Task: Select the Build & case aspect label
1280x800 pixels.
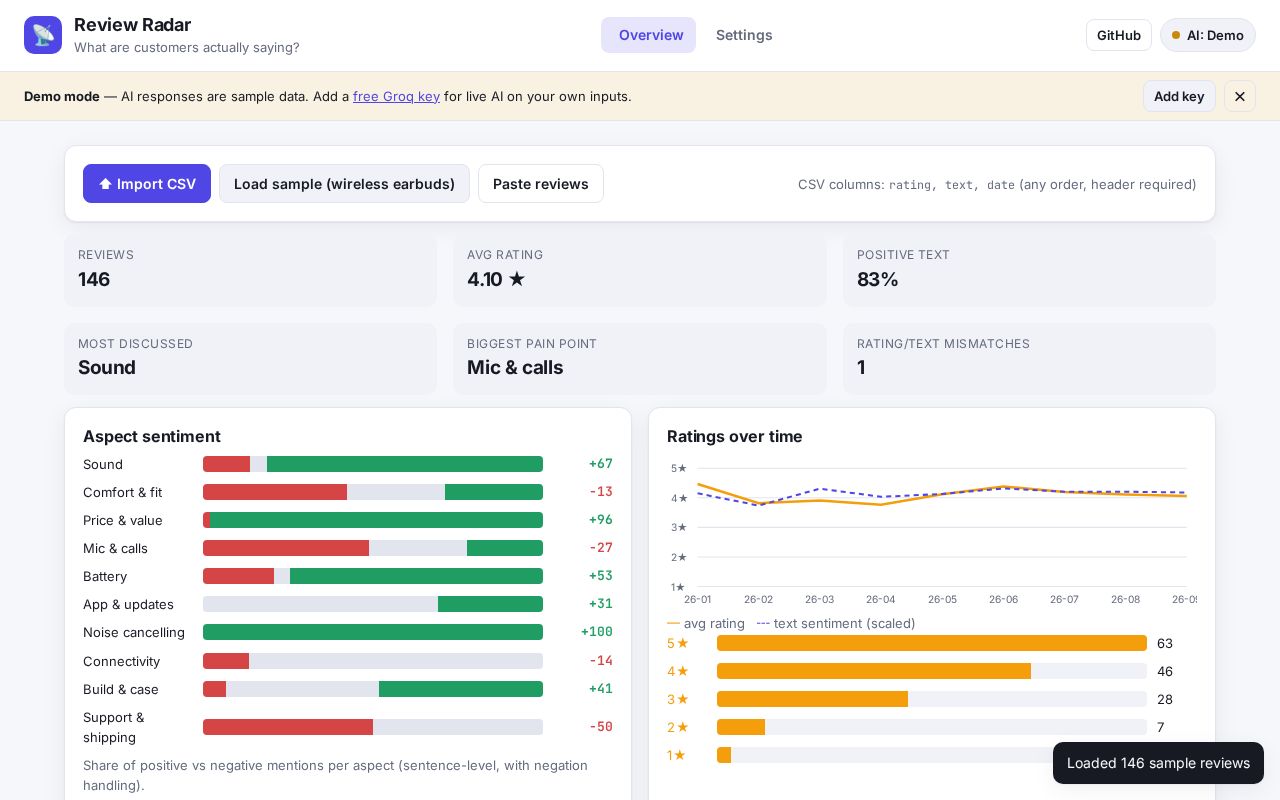Action: (121, 689)
